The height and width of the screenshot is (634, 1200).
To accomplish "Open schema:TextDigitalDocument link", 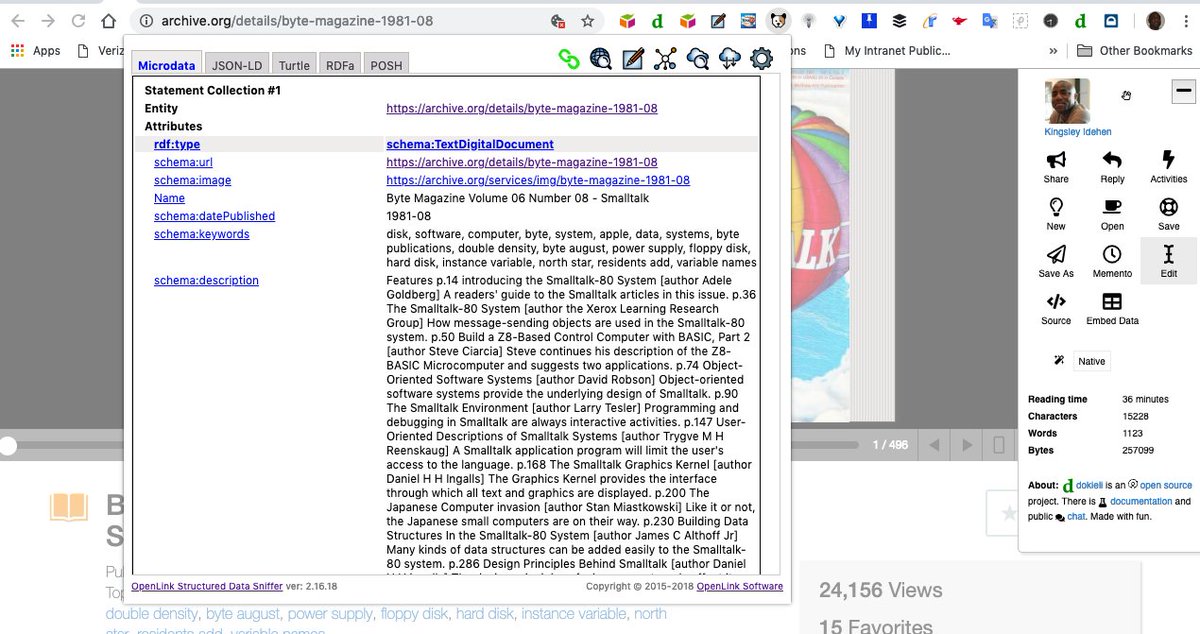I will (x=470, y=144).
